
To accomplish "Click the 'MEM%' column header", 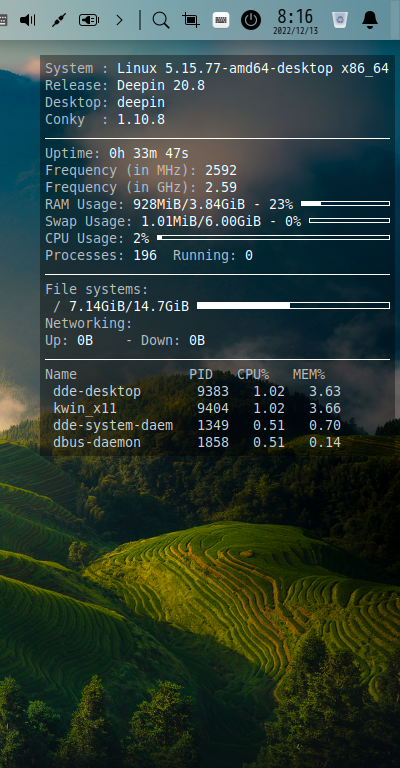I will (x=309, y=375).
